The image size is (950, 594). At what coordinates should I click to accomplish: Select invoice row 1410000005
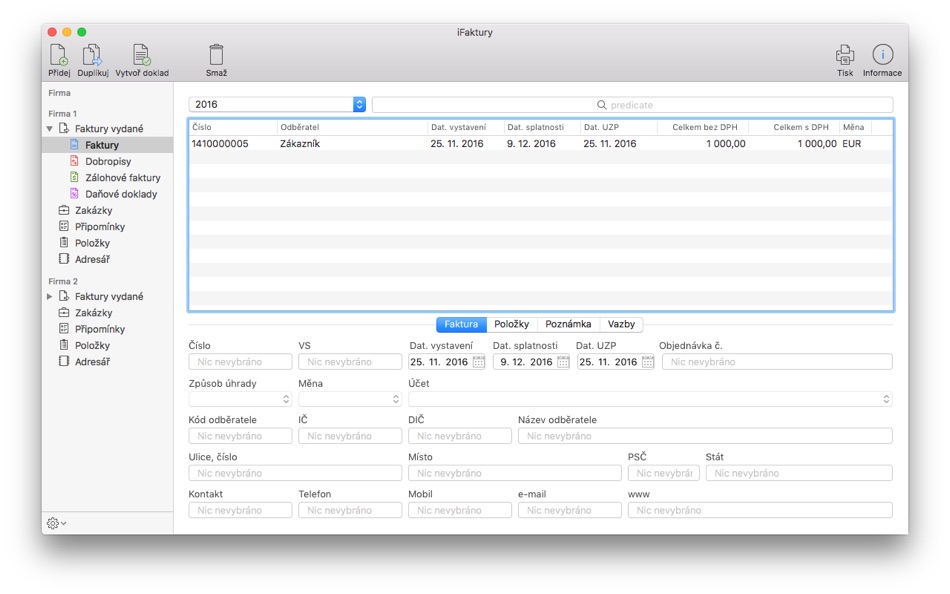(x=541, y=144)
